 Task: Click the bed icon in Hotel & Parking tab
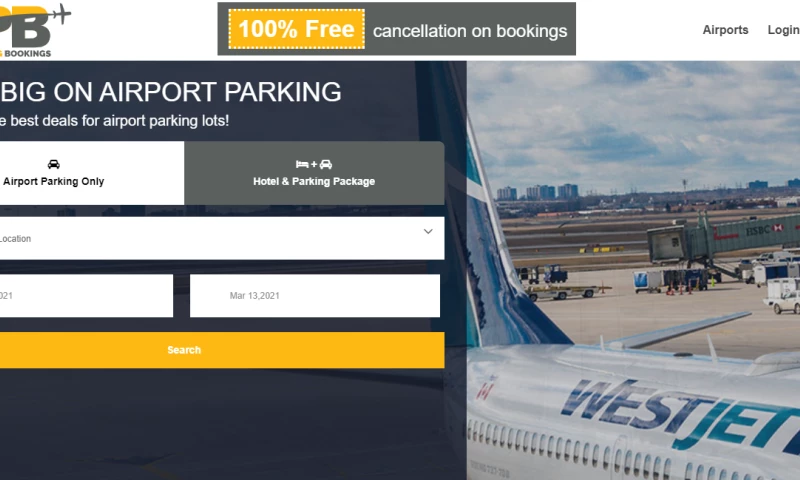coord(302,164)
